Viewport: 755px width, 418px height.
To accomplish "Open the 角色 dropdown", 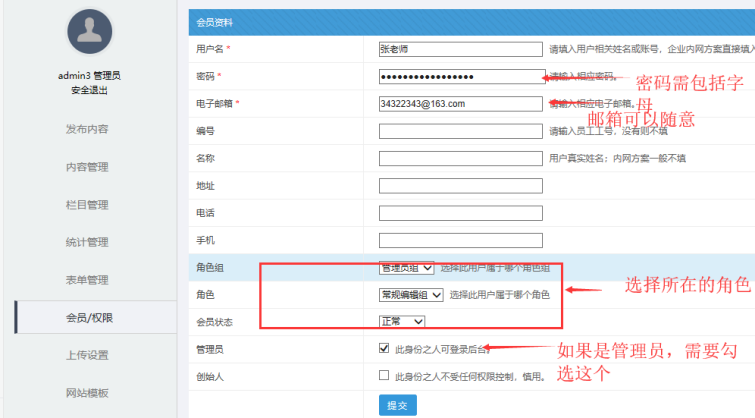I will tap(410, 294).
